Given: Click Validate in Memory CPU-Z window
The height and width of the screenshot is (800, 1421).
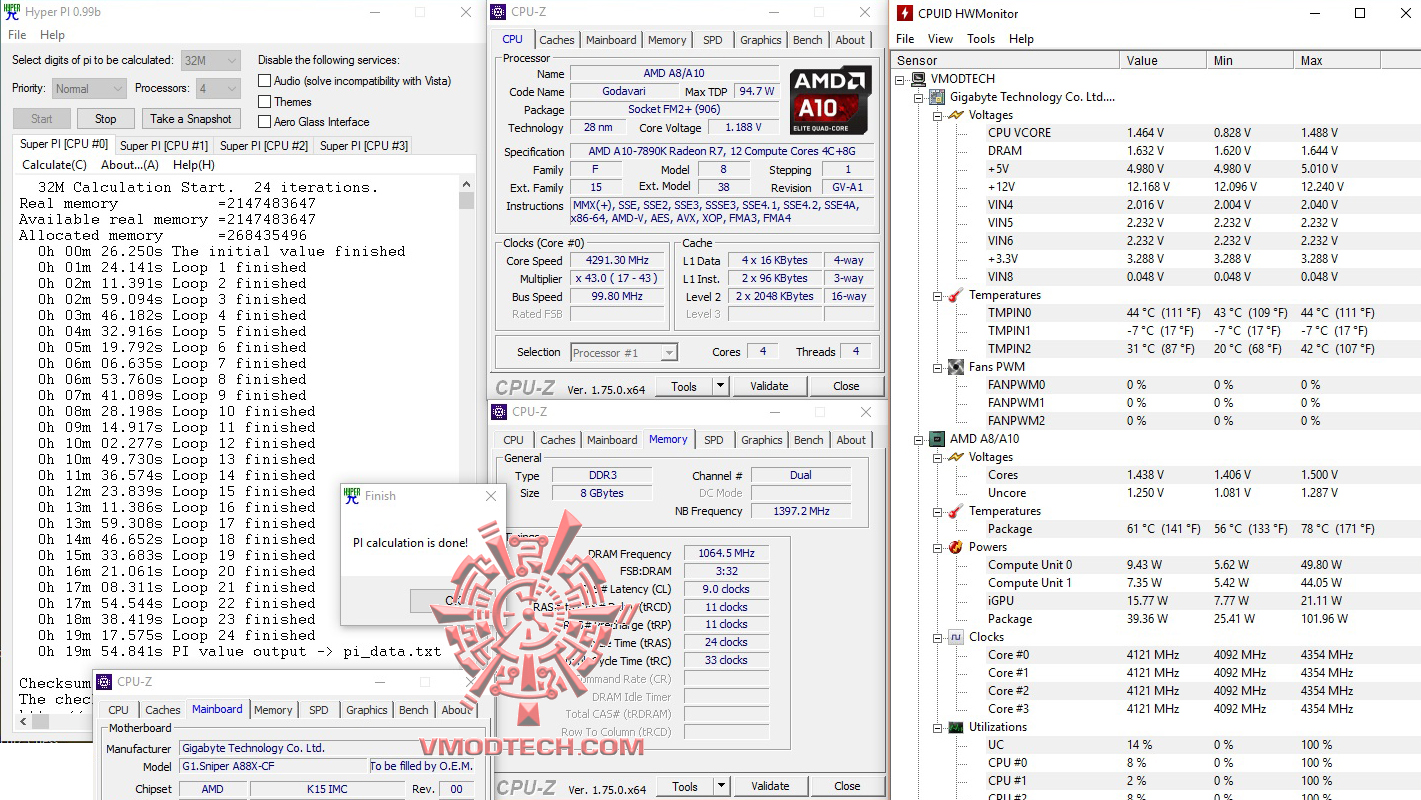Looking at the screenshot, I should (770, 786).
